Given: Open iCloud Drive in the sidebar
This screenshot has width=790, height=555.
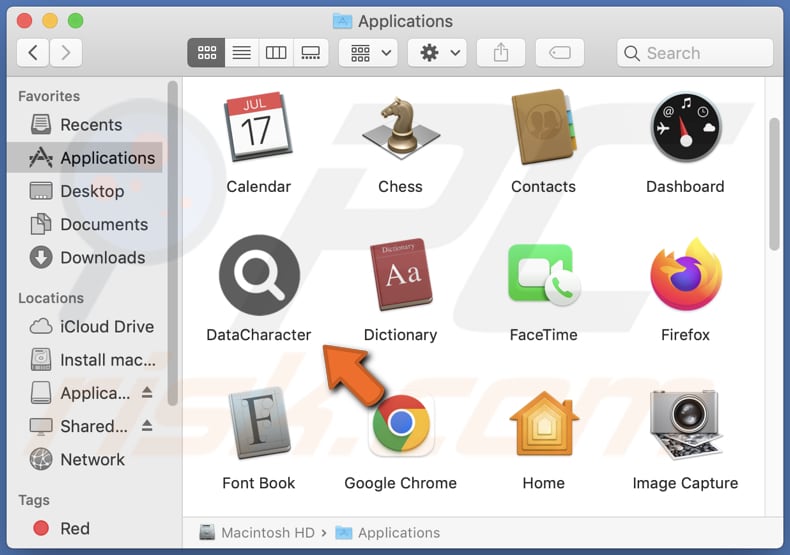Looking at the screenshot, I should [85, 326].
